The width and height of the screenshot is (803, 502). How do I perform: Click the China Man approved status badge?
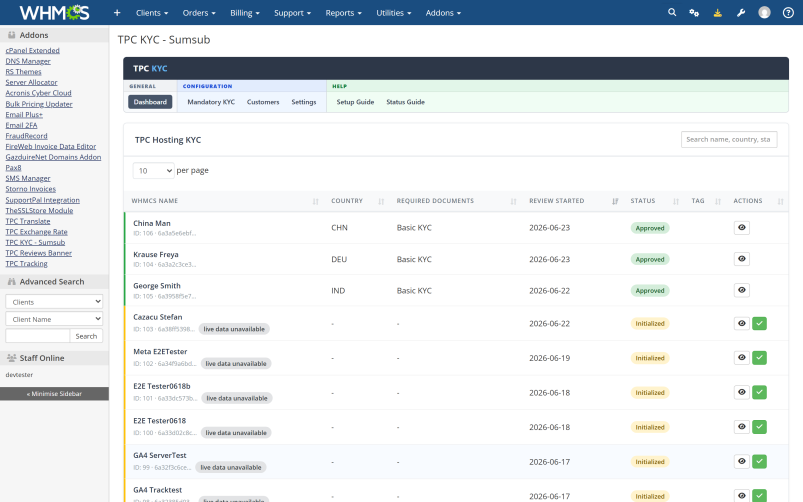point(650,228)
